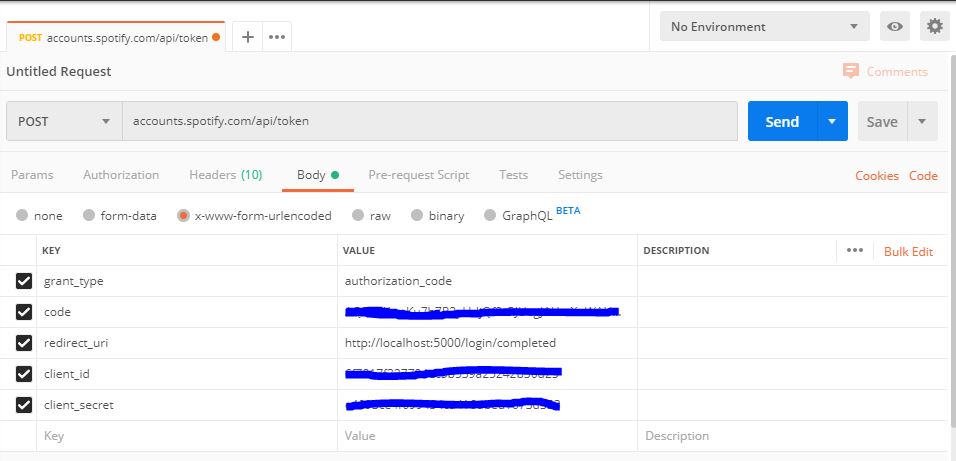Click the Untitled Request title
This screenshot has height=461, width=956.
[x=59, y=71]
